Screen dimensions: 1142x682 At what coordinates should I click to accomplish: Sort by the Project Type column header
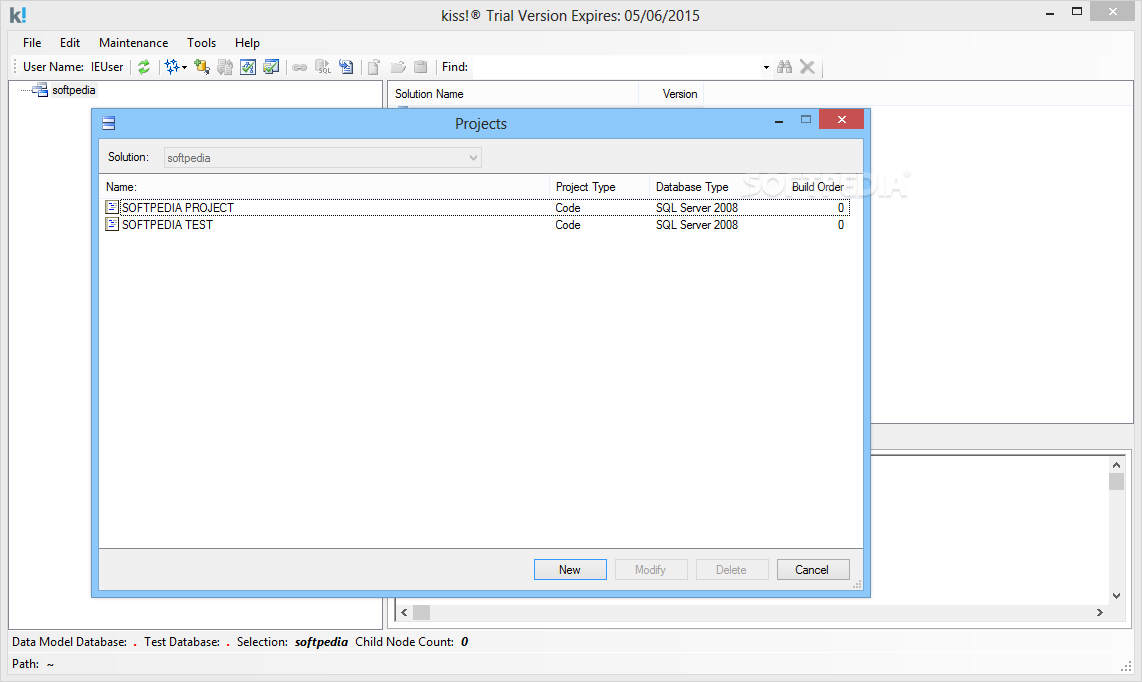[599, 187]
